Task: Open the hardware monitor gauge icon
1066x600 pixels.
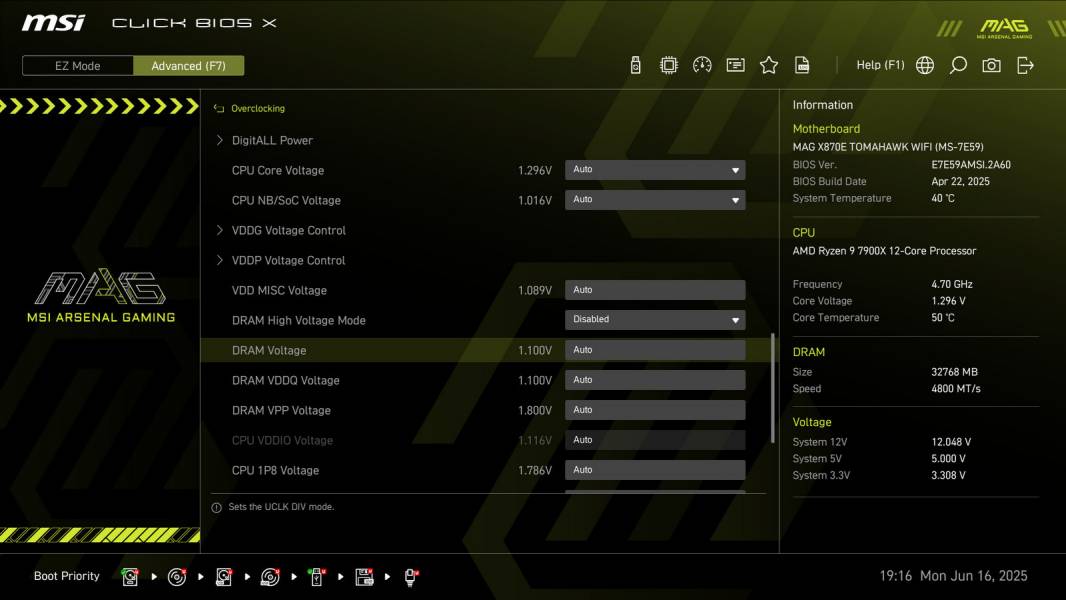Action: click(702, 65)
